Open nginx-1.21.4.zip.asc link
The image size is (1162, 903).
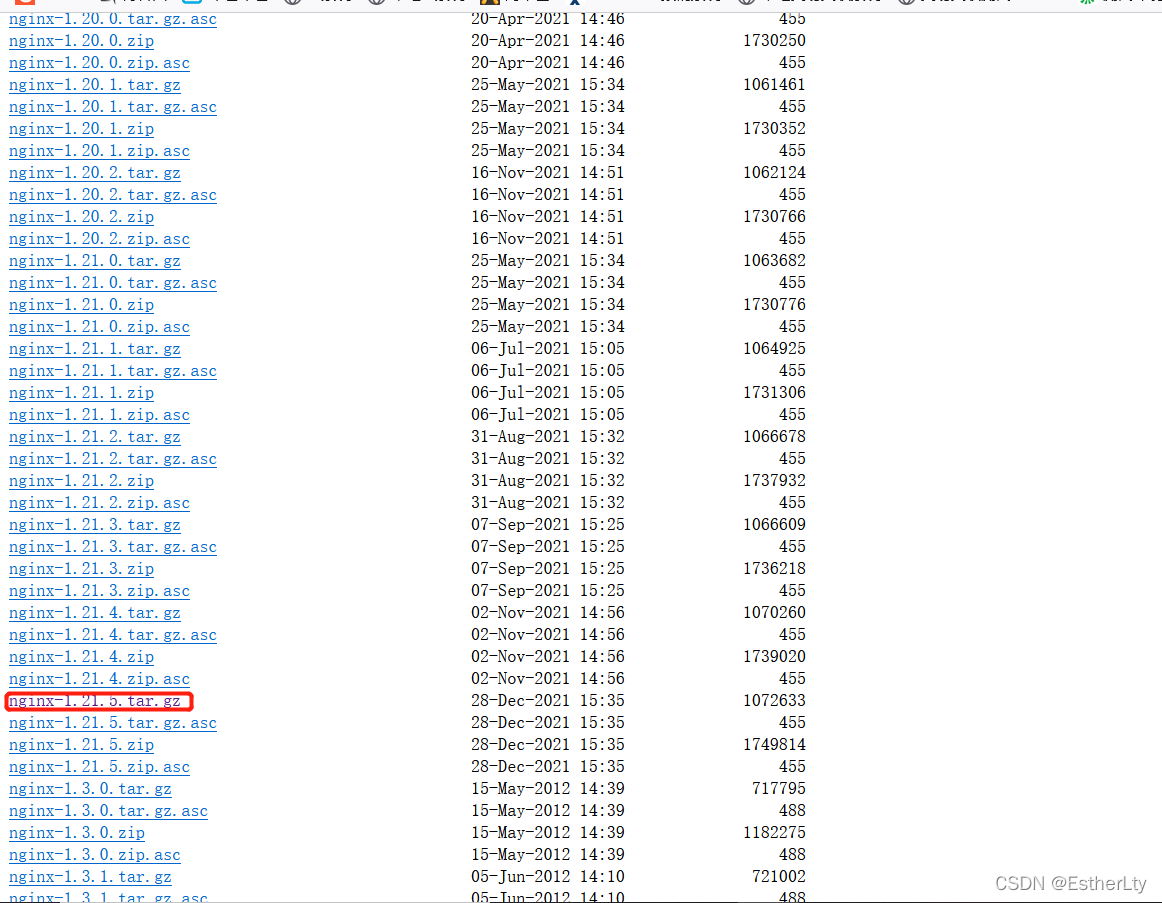click(99, 679)
